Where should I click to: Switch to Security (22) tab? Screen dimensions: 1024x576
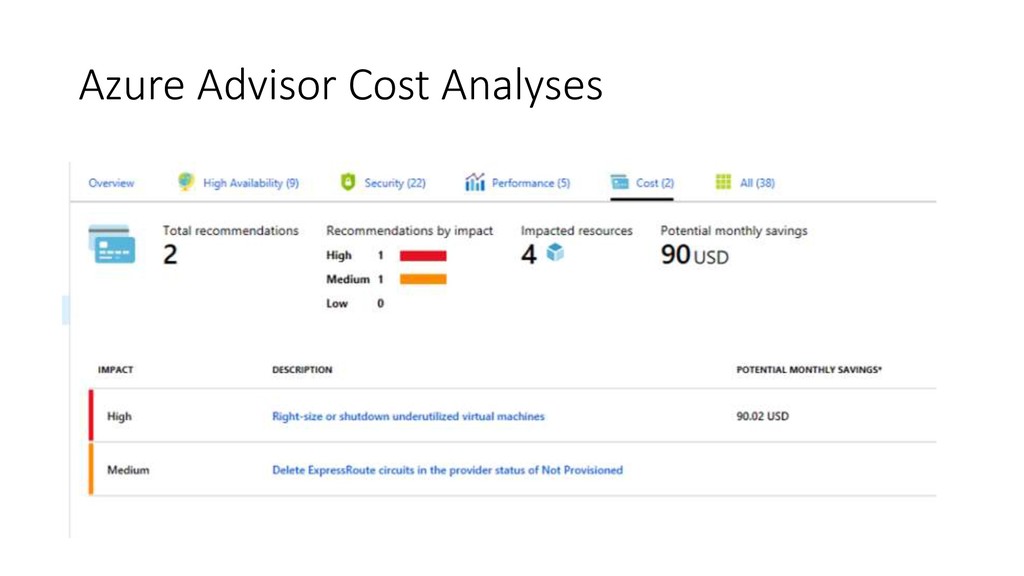[x=395, y=183]
